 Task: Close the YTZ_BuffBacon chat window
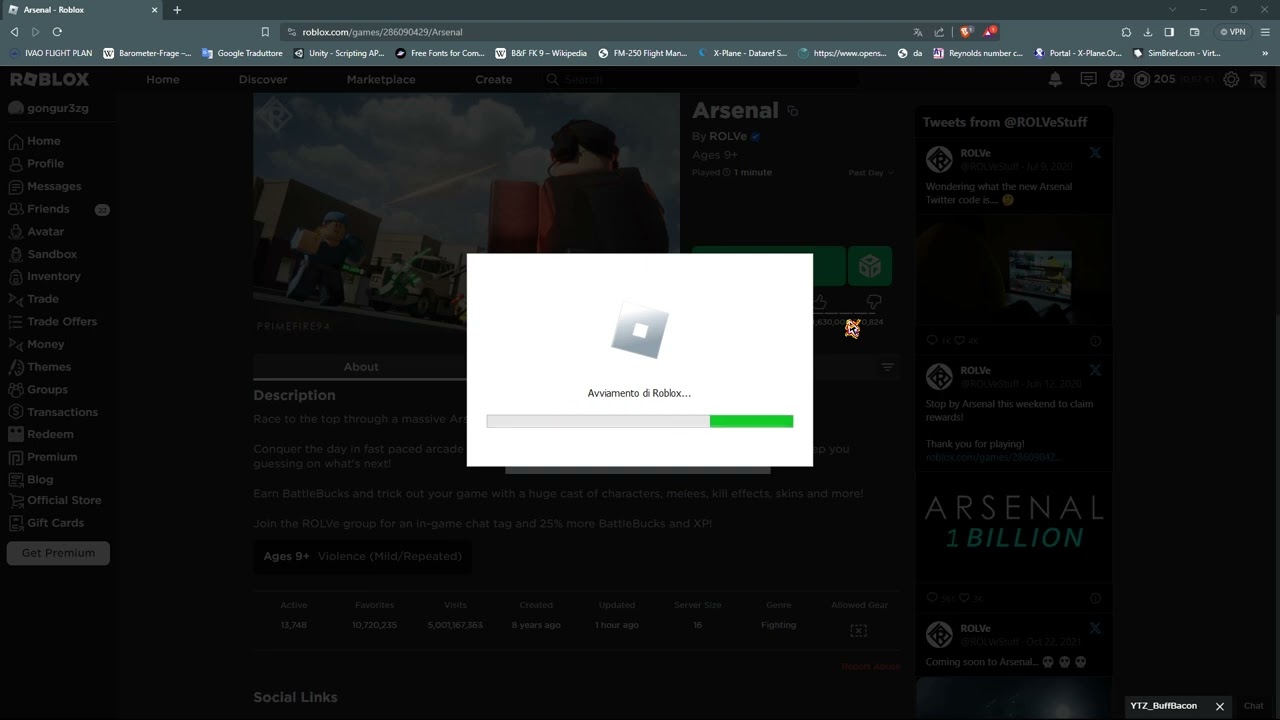pos(1220,706)
